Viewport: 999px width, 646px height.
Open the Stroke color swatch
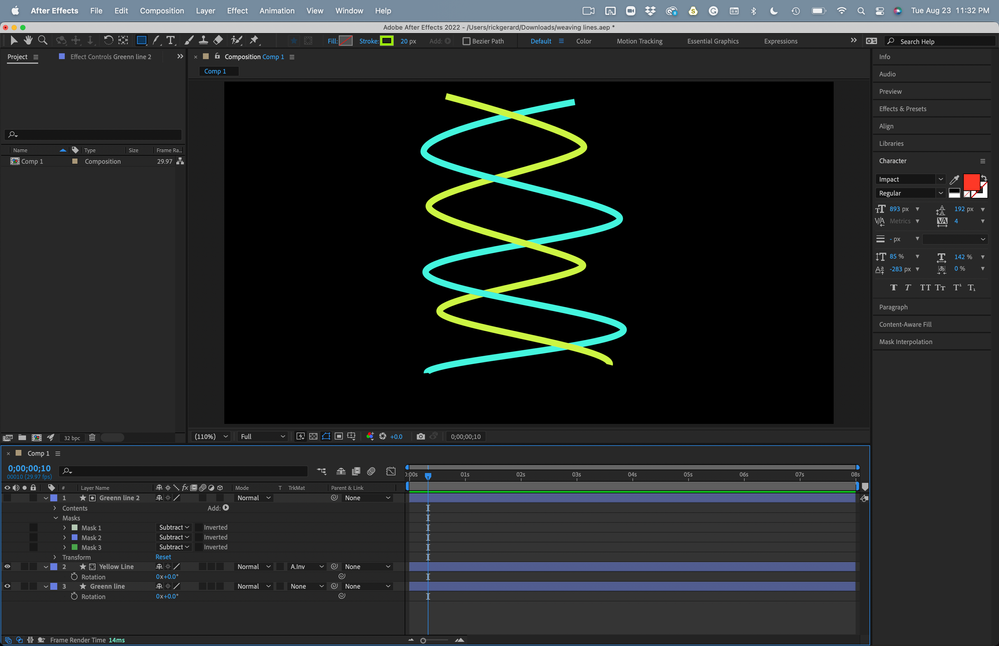click(386, 41)
